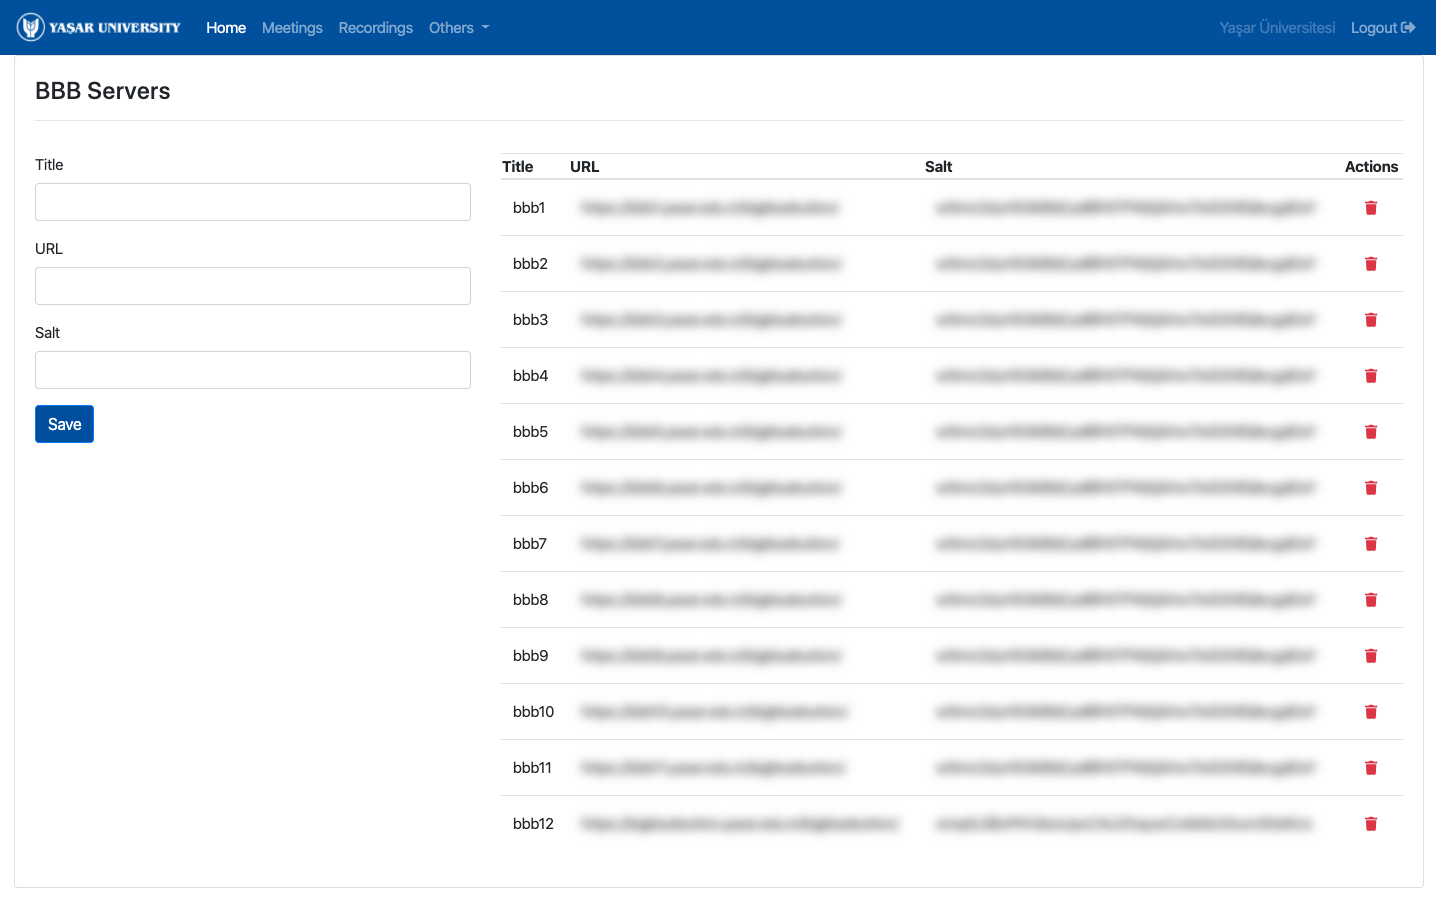This screenshot has width=1436, height=912.
Task: Click the Save button
Action: tap(64, 424)
